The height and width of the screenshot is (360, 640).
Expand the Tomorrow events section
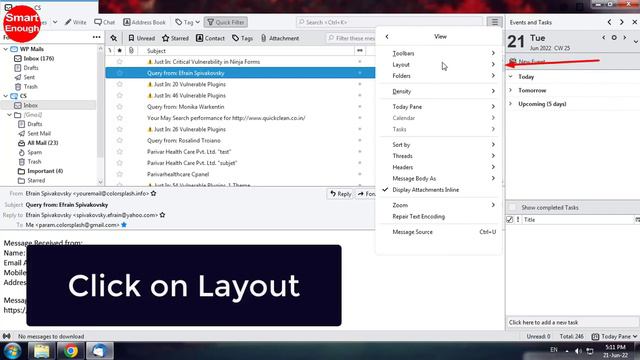click(511, 90)
